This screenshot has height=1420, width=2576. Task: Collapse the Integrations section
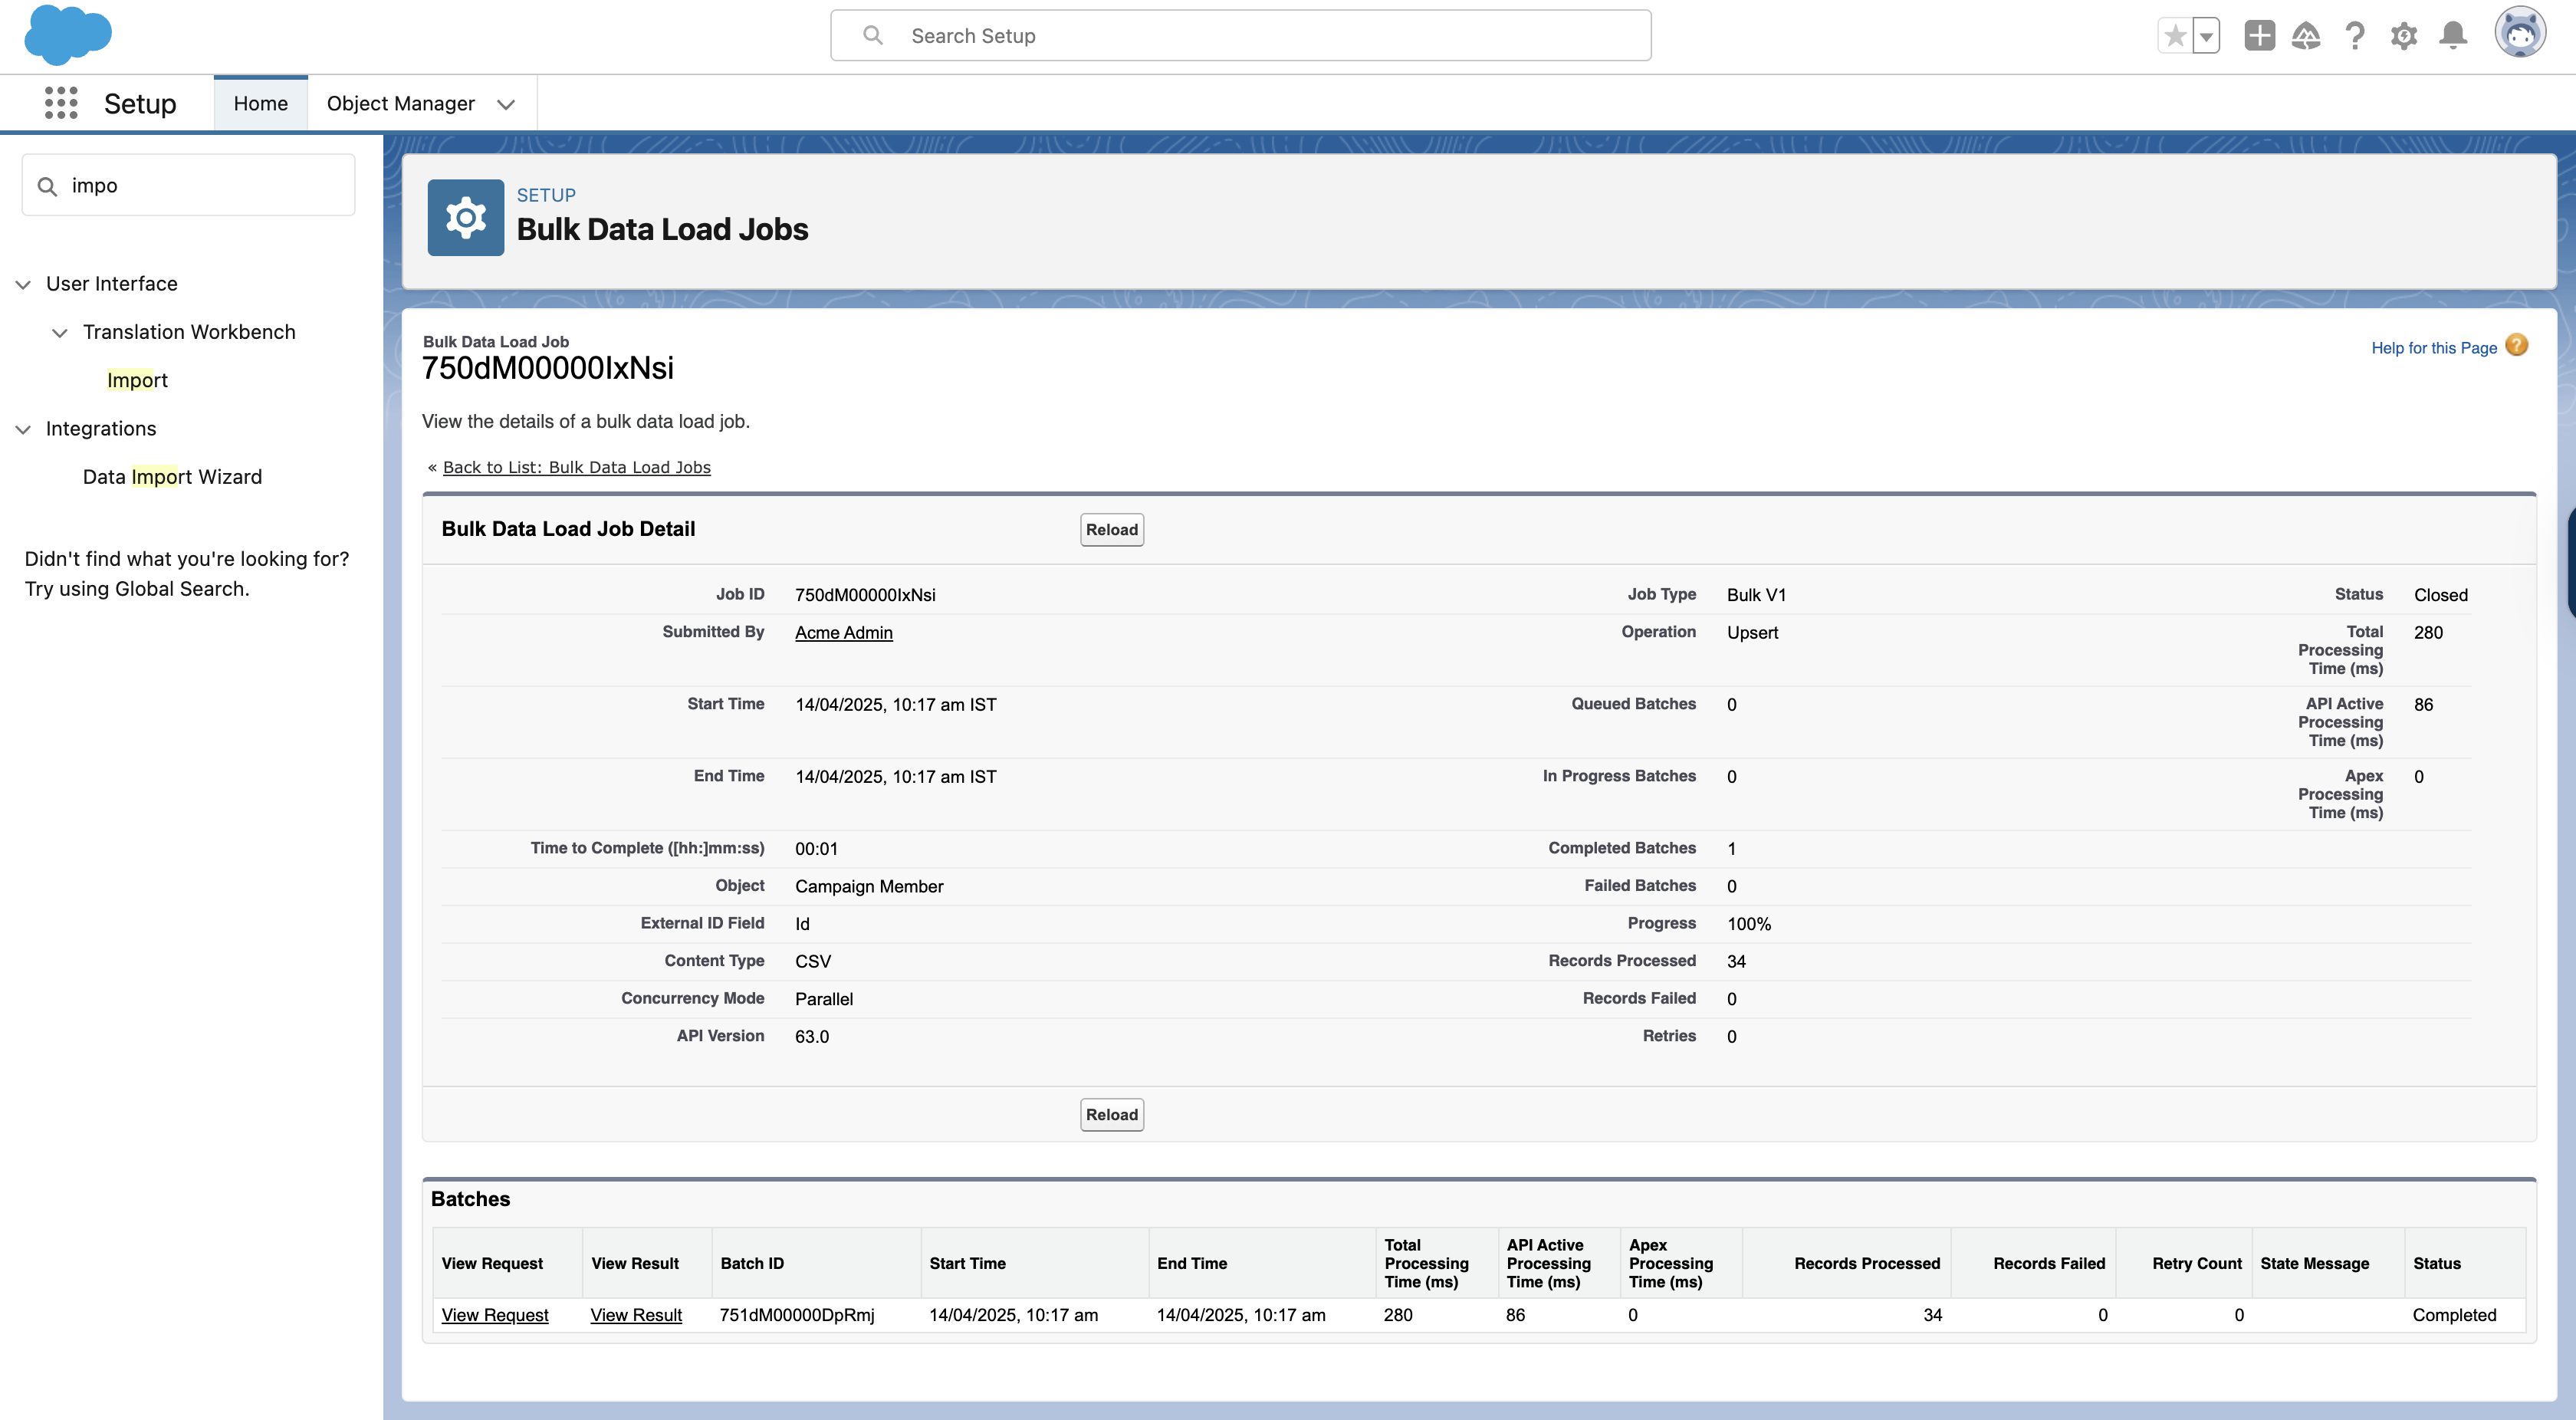pyautogui.click(x=23, y=429)
